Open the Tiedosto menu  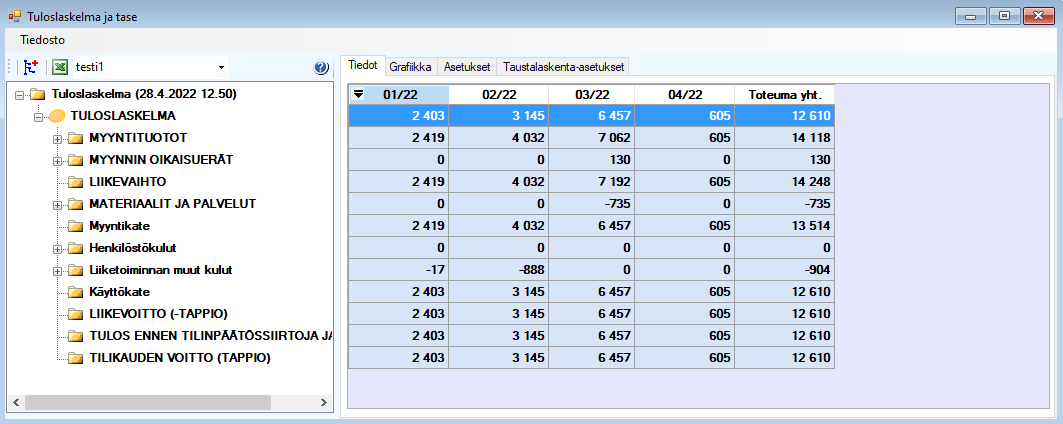[43, 40]
